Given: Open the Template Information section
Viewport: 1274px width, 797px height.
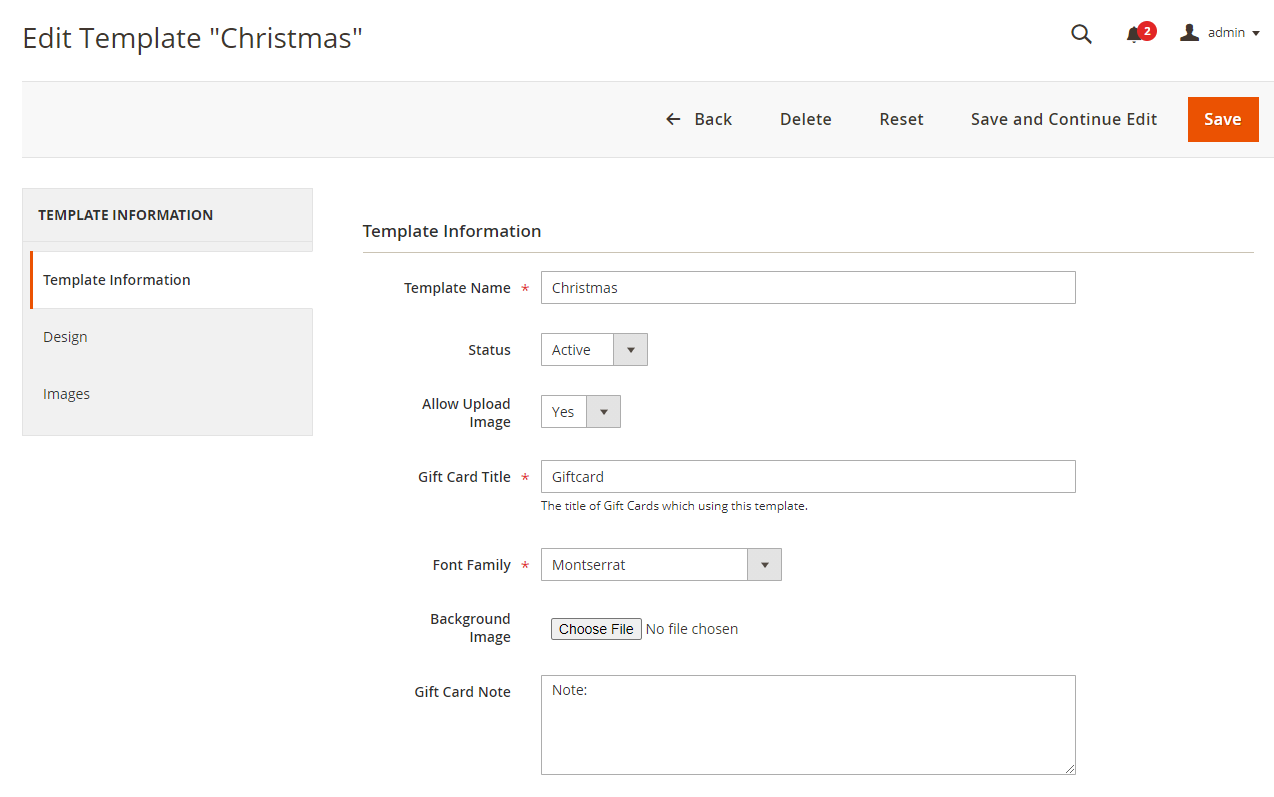Looking at the screenshot, I should (117, 279).
